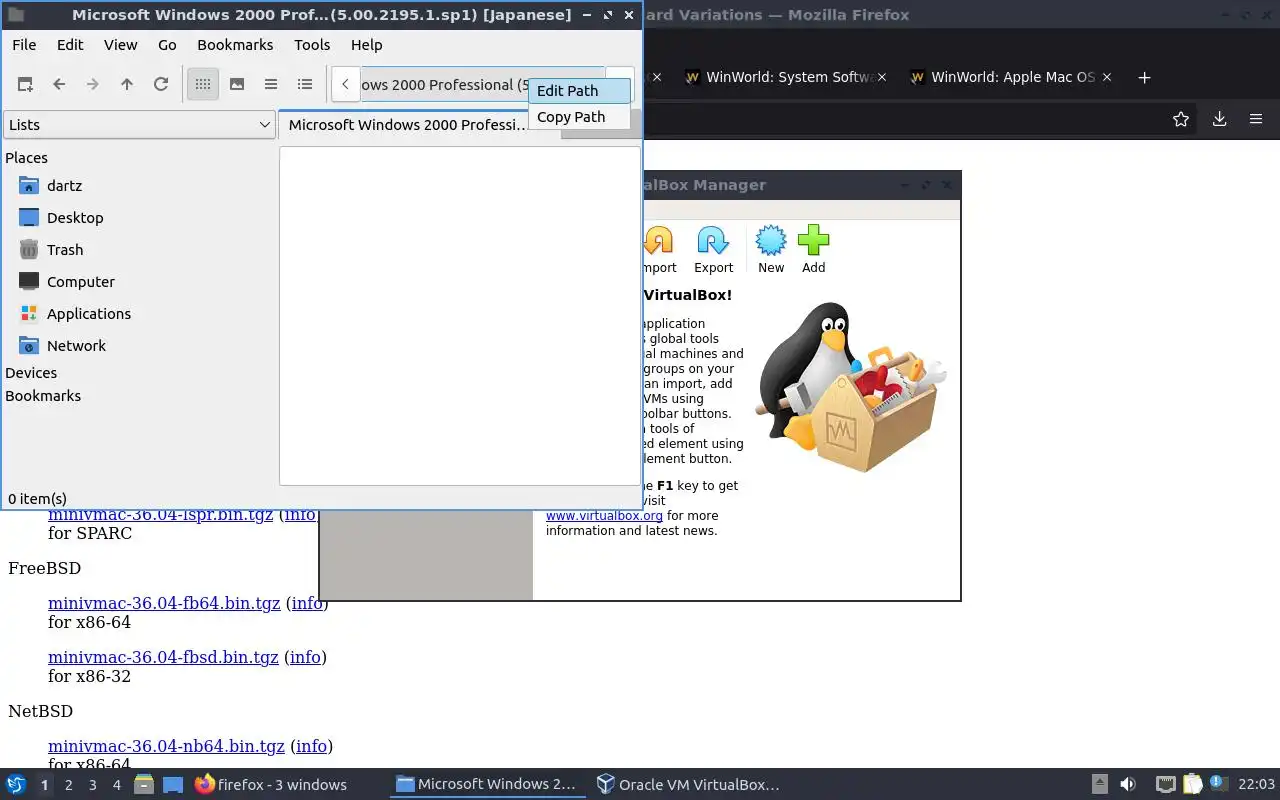Open minivmac-36.04-lspr.bin.tgz download link
Image resolution: width=1280 pixels, height=800 pixels.
(x=160, y=515)
